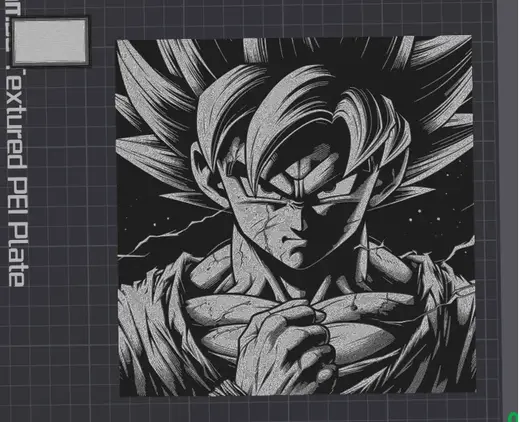Select the small light-gray rectangular object

pos(50,41)
